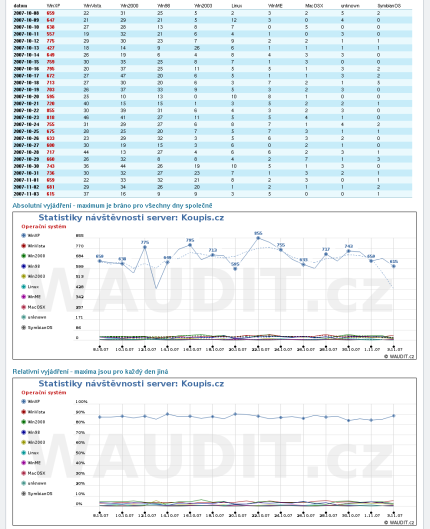The width and height of the screenshot is (430, 529).
Task: Click the WinVista red legend marker in top chart
Action: click(x=24, y=246)
